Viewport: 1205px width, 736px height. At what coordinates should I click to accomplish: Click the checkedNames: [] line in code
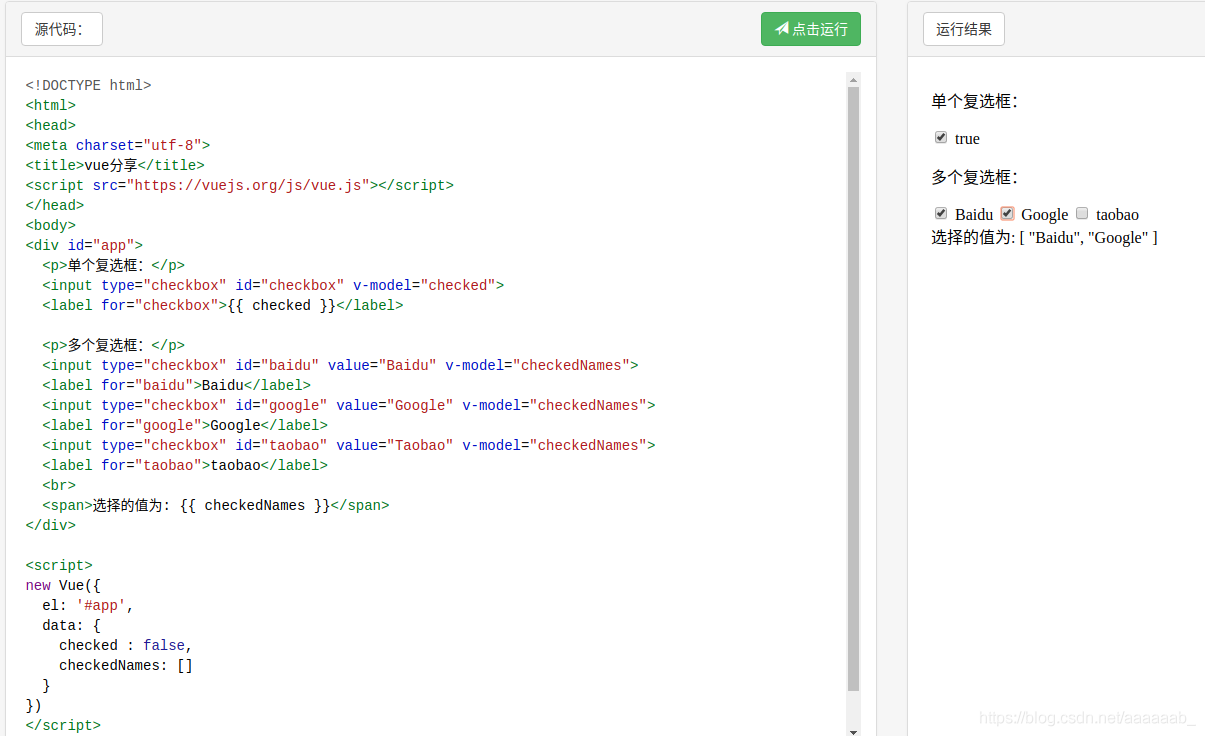click(126, 665)
